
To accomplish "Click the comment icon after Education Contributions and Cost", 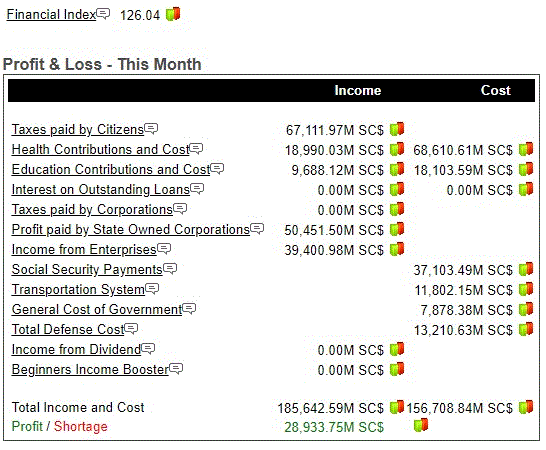I will pos(217,169).
